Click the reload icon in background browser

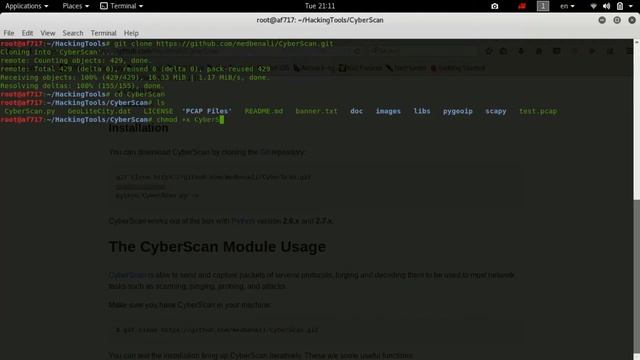357,51
